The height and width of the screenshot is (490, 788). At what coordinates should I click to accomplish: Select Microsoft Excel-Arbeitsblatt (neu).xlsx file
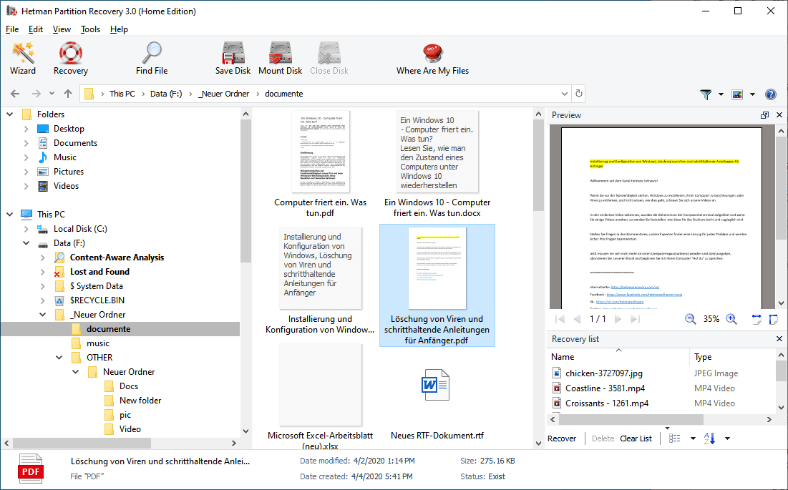pos(320,397)
